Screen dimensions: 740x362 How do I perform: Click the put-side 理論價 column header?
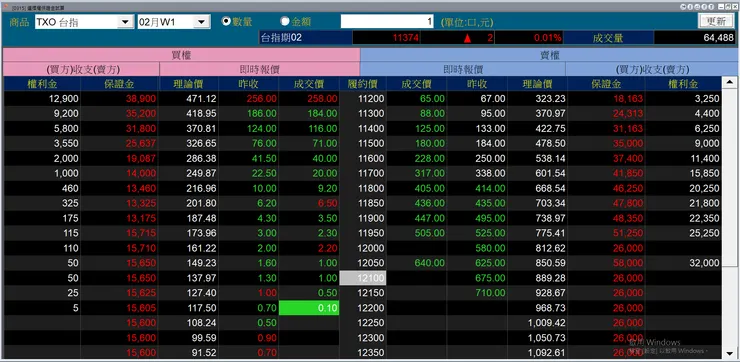coord(537,84)
